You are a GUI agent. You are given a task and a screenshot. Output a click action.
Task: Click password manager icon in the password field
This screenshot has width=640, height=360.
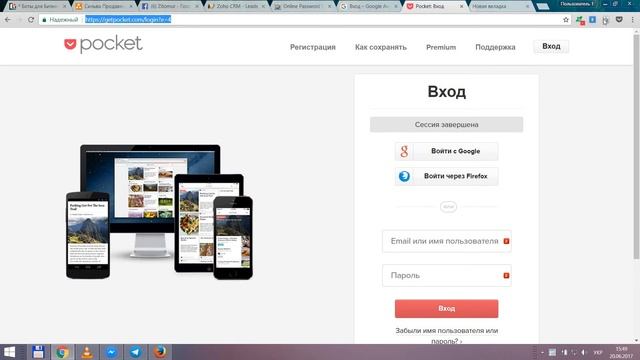click(506, 276)
